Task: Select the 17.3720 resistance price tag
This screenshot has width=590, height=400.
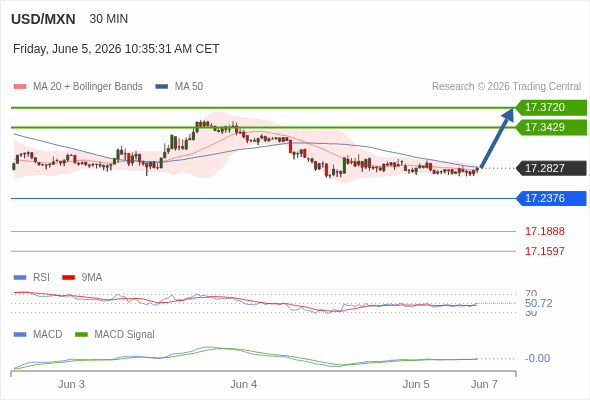Action: (551, 108)
